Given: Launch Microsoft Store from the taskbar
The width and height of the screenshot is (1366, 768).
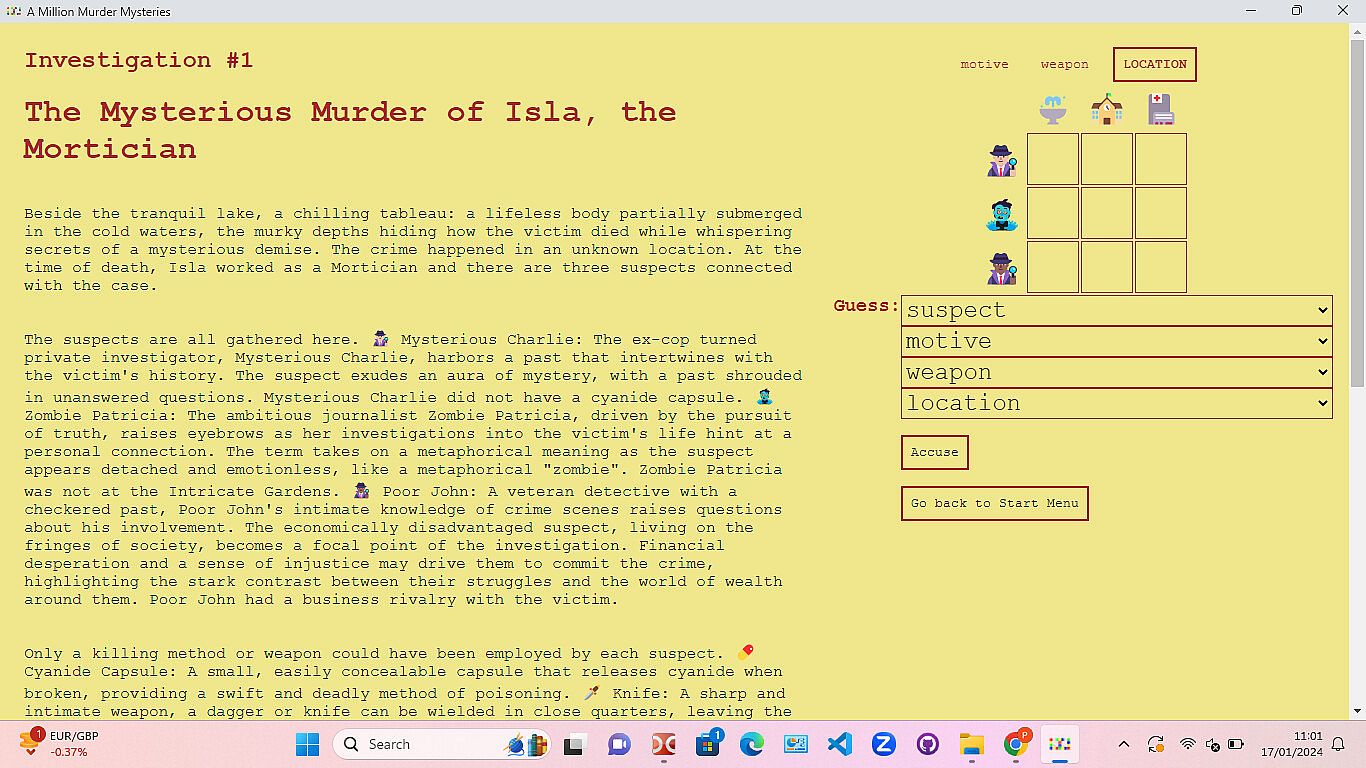Looking at the screenshot, I should tap(708, 744).
